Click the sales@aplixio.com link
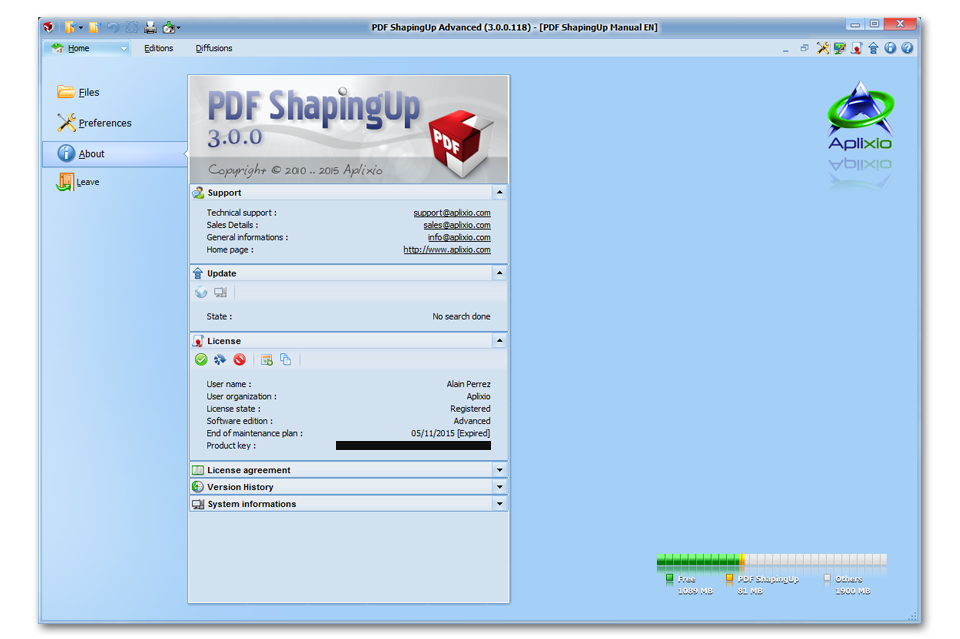This screenshot has width=960, height=639. (x=457, y=225)
